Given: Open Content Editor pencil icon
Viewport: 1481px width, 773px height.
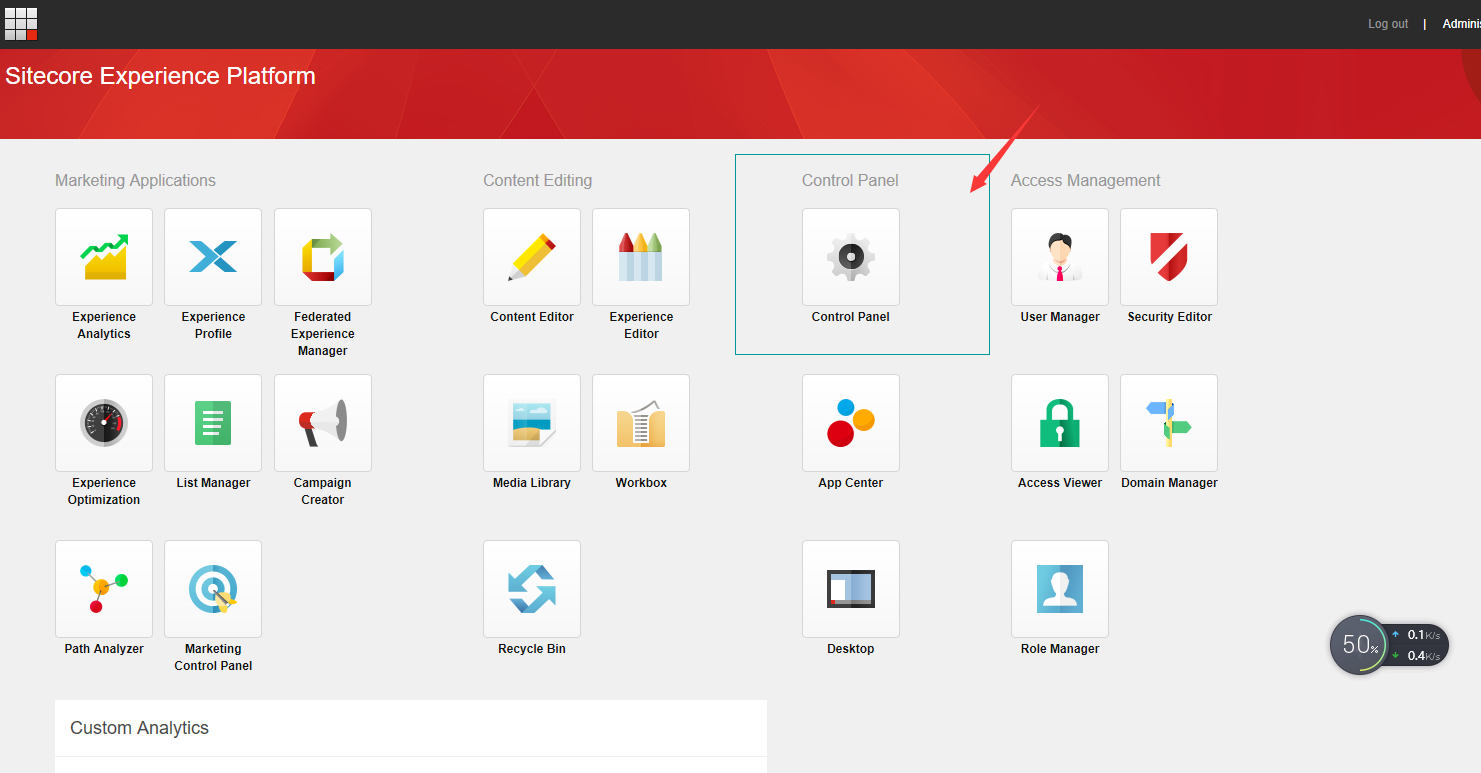Looking at the screenshot, I should [532, 257].
